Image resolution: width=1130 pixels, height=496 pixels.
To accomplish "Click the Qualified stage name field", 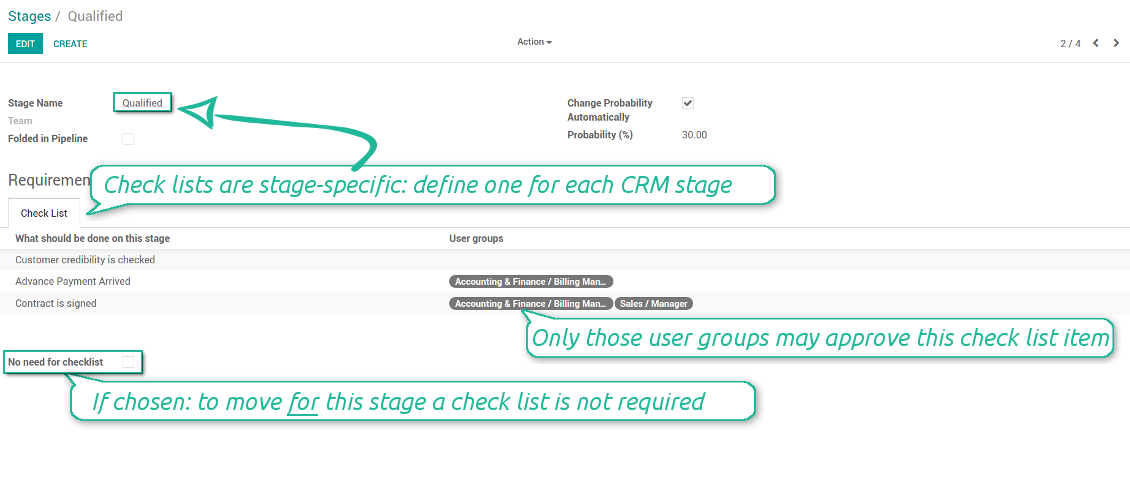I will (142, 103).
